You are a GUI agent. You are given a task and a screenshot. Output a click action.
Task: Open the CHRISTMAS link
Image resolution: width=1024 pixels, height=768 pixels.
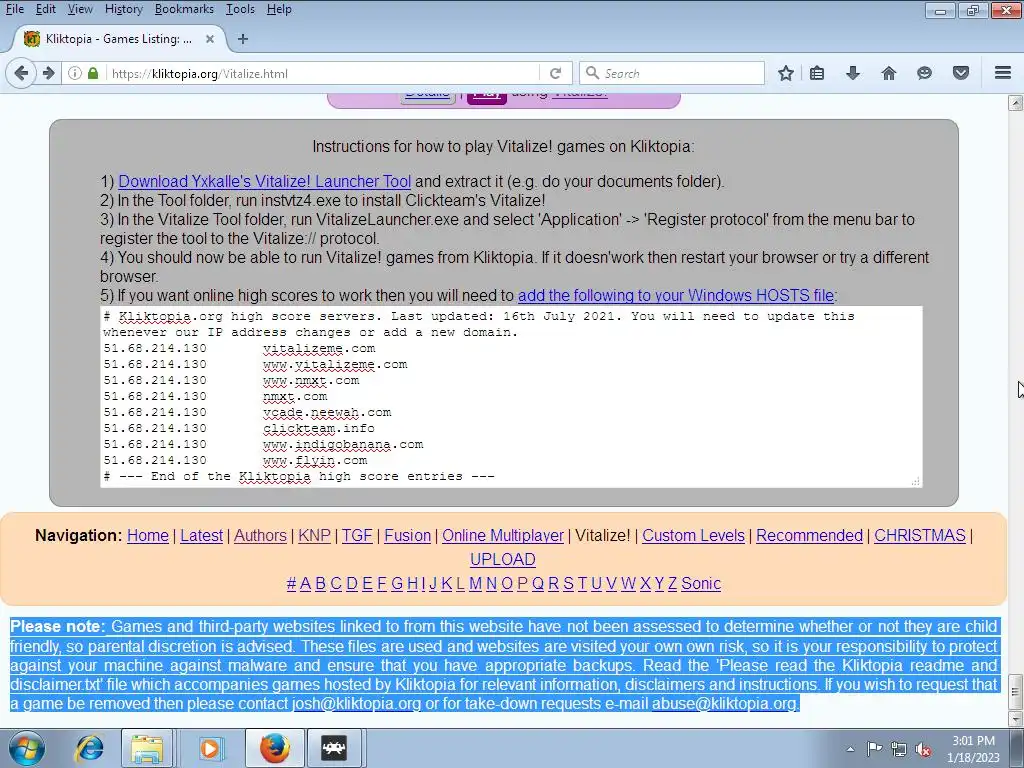[x=920, y=536]
